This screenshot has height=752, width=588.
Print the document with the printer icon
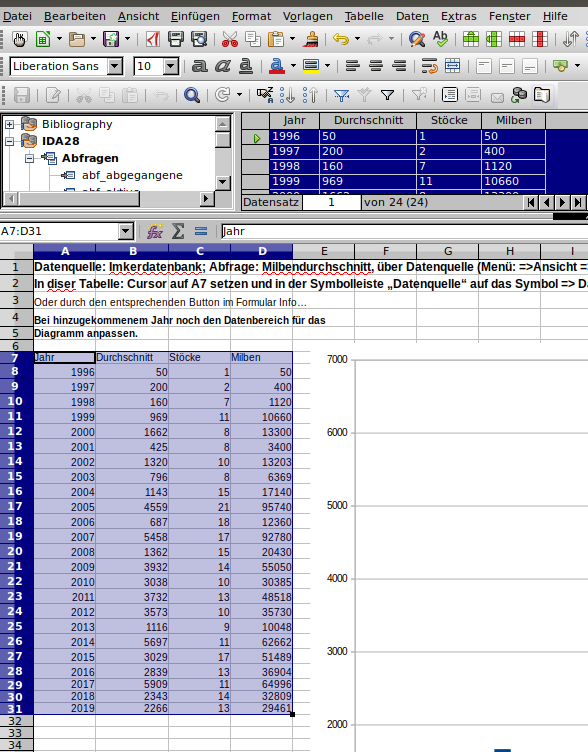(176, 39)
